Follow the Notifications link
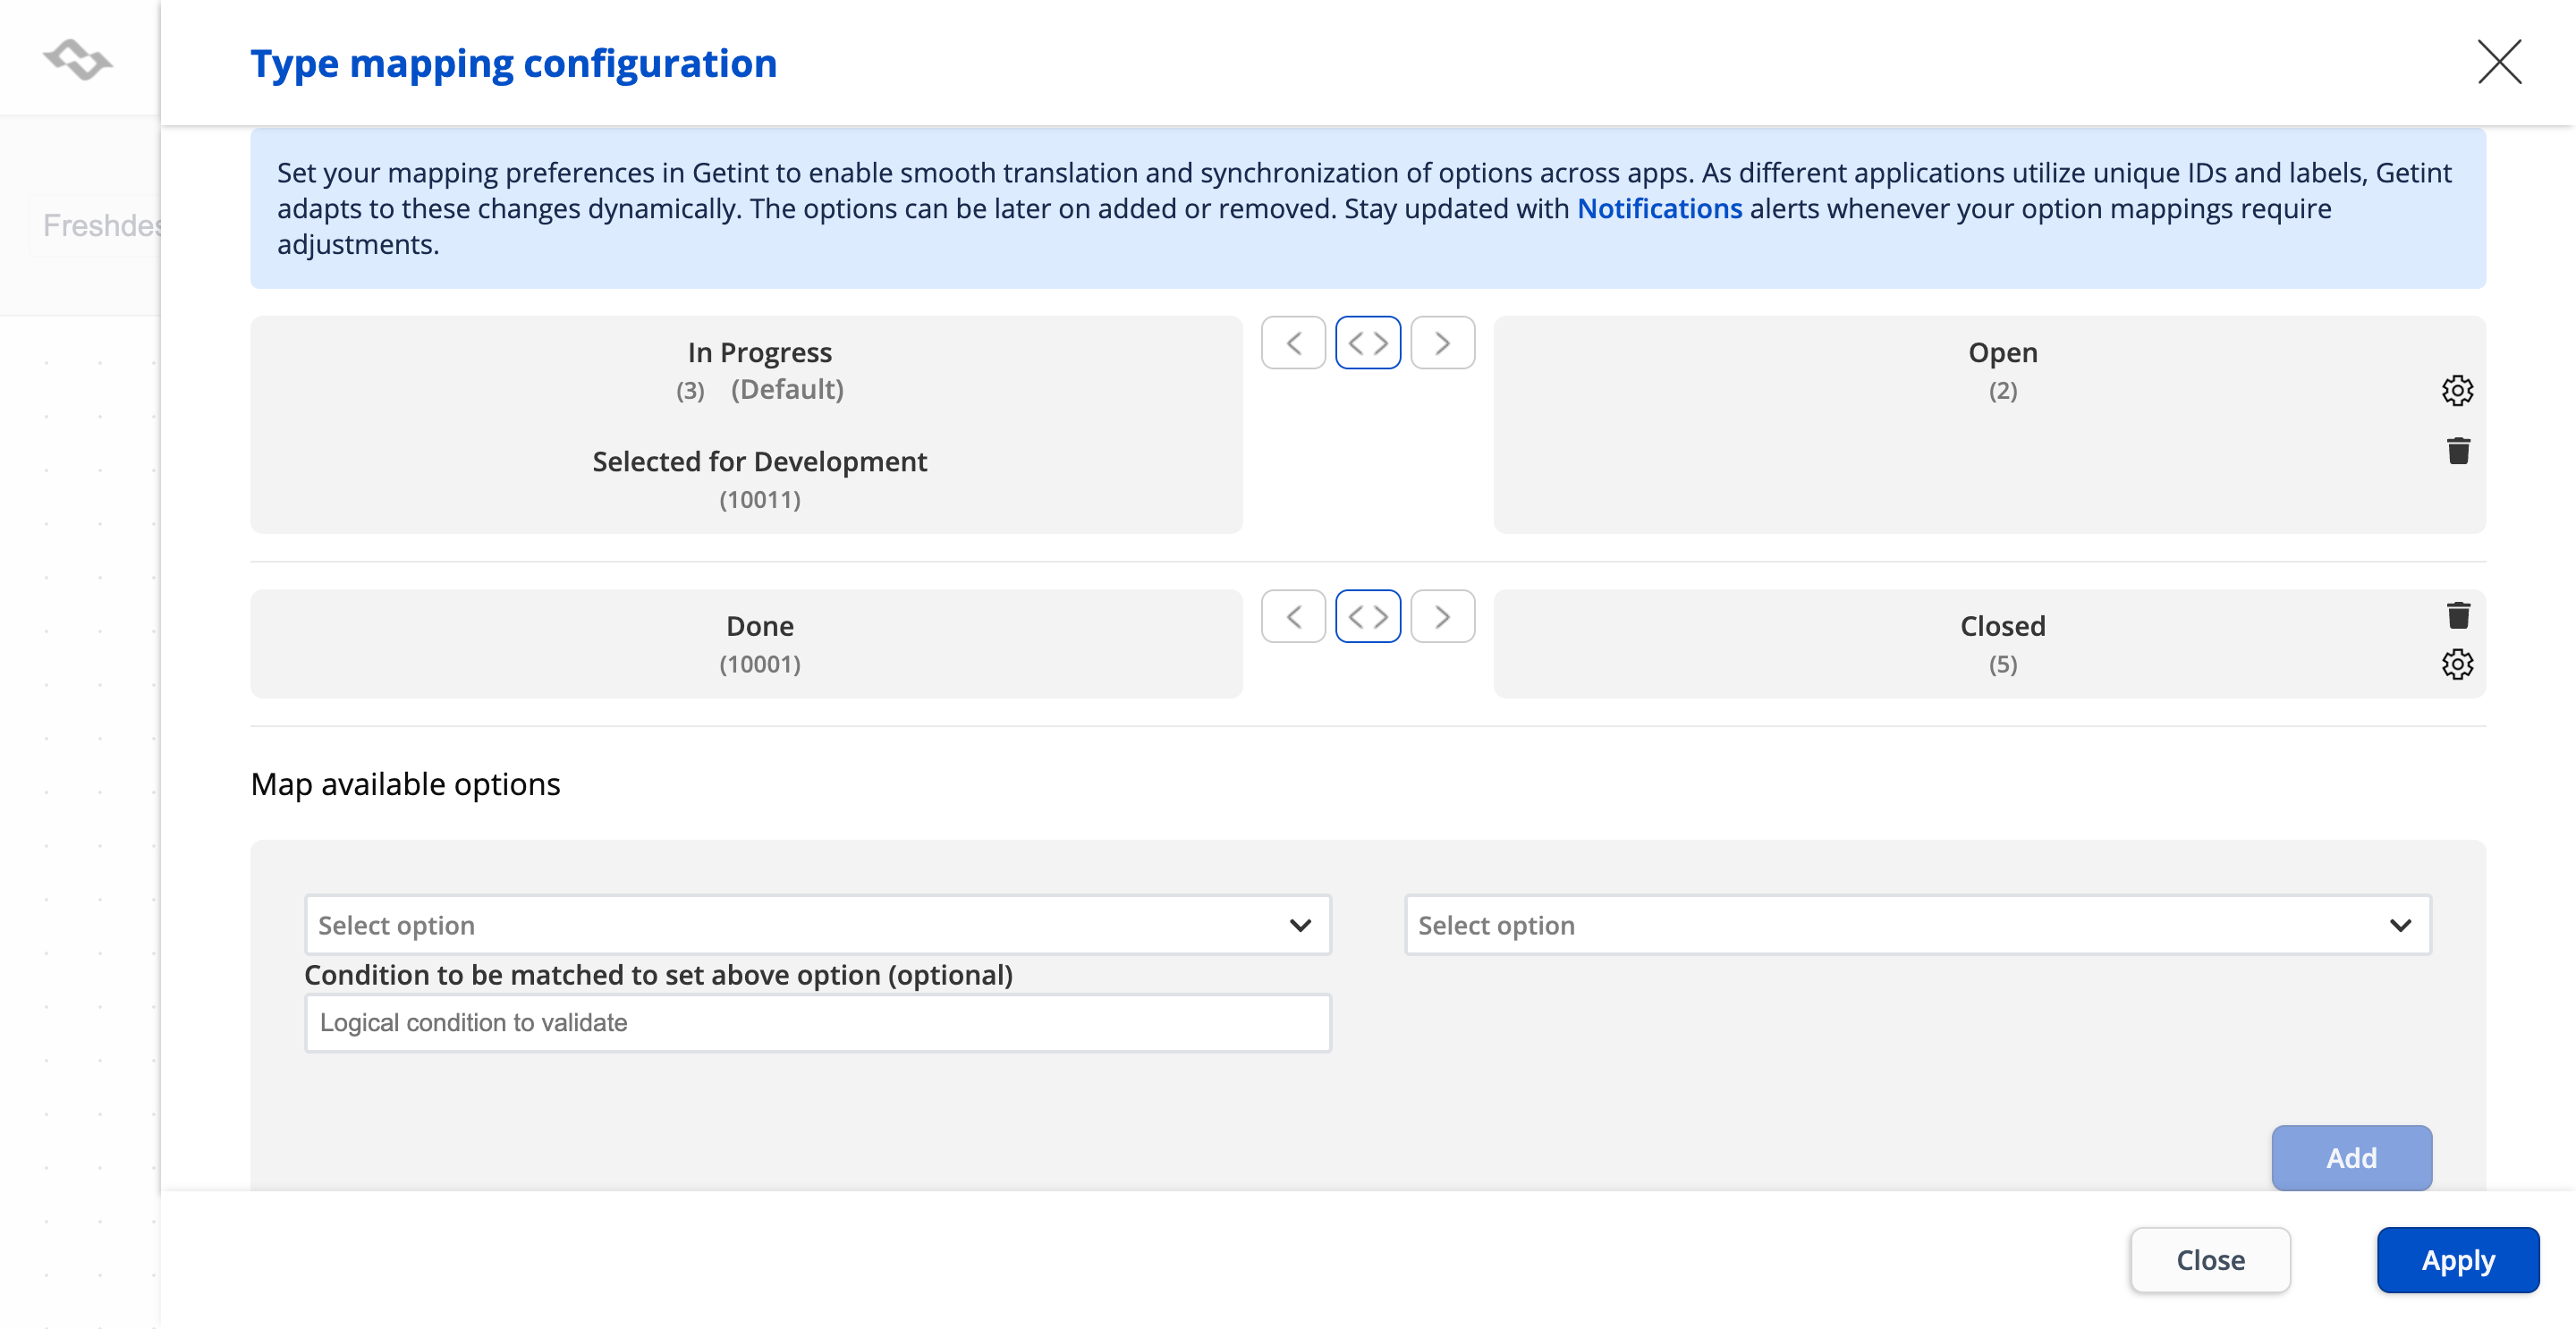 coord(1659,208)
